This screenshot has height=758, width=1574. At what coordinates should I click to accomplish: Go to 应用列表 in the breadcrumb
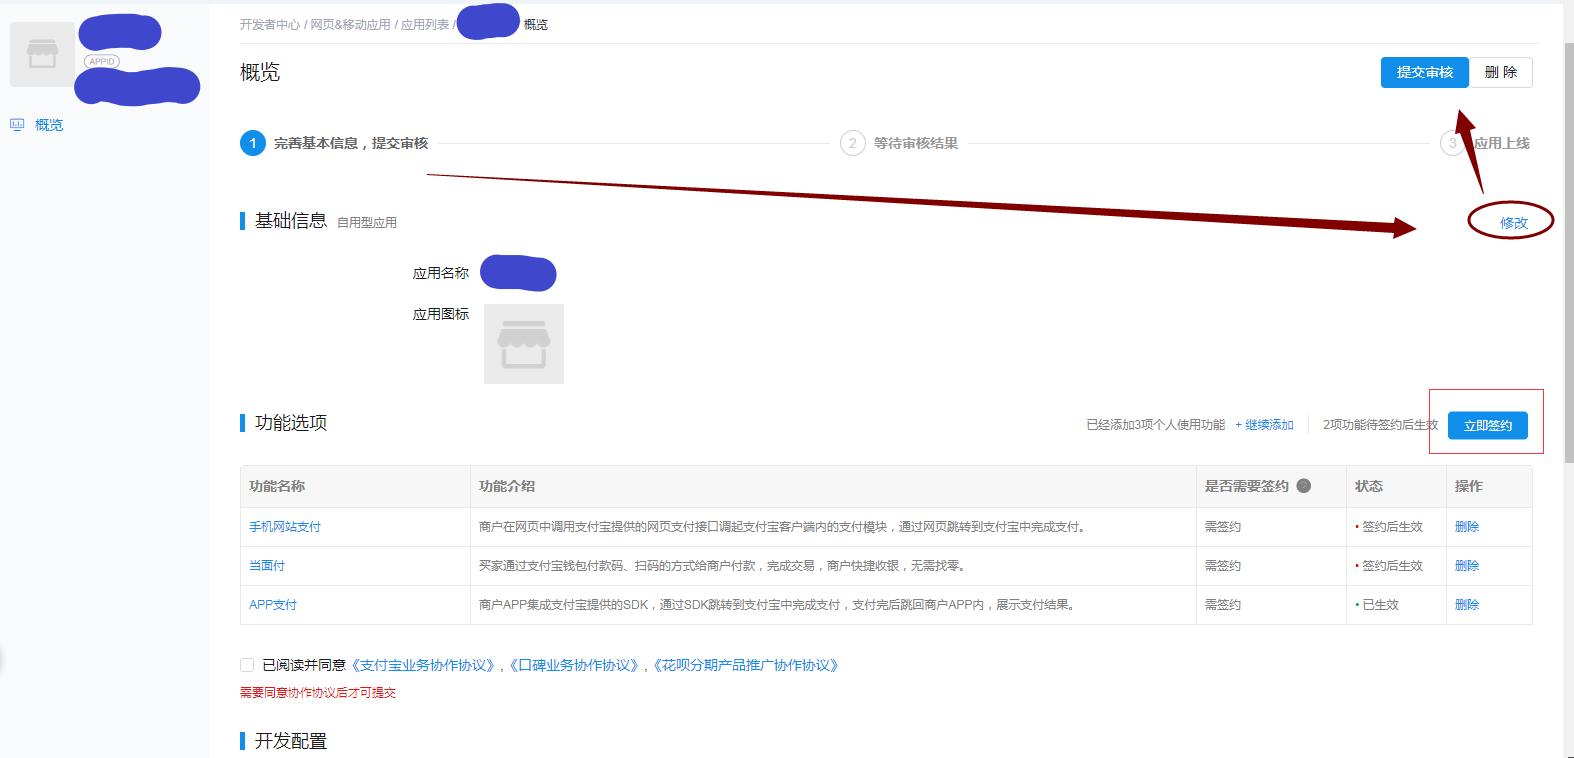[425, 25]
